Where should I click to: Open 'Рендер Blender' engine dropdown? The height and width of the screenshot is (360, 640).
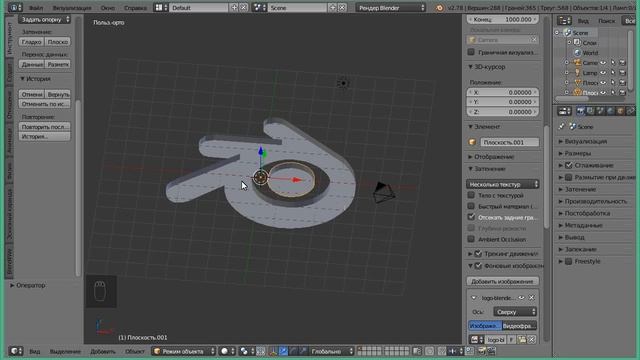click(x=391, y=8)
